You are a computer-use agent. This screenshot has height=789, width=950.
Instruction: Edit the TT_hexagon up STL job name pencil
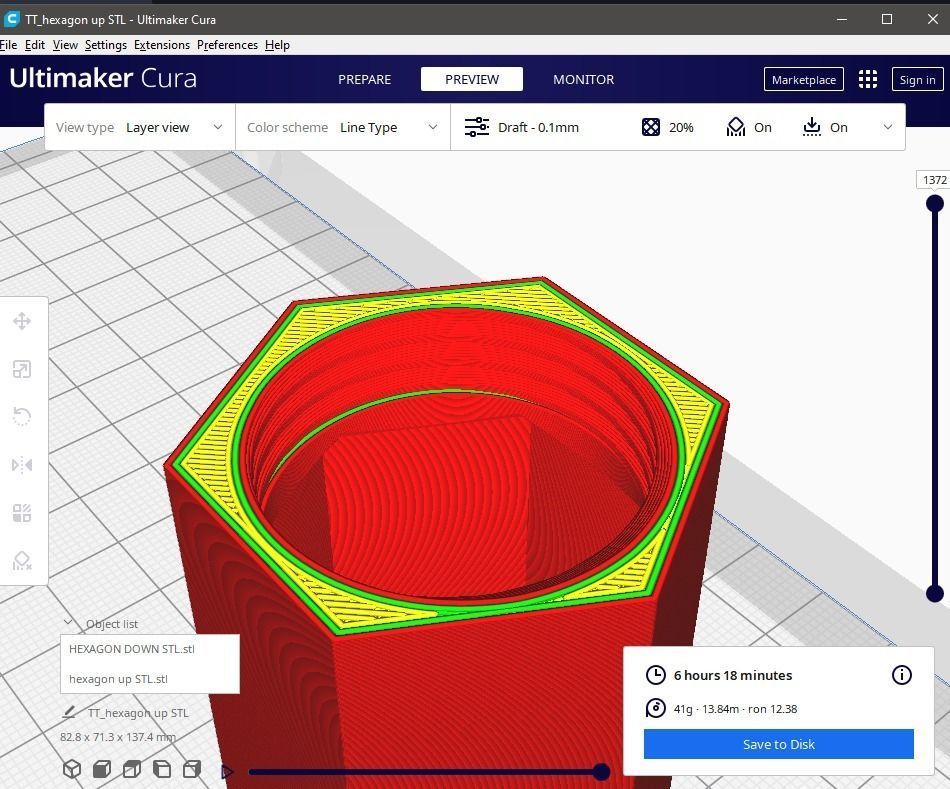69,712
